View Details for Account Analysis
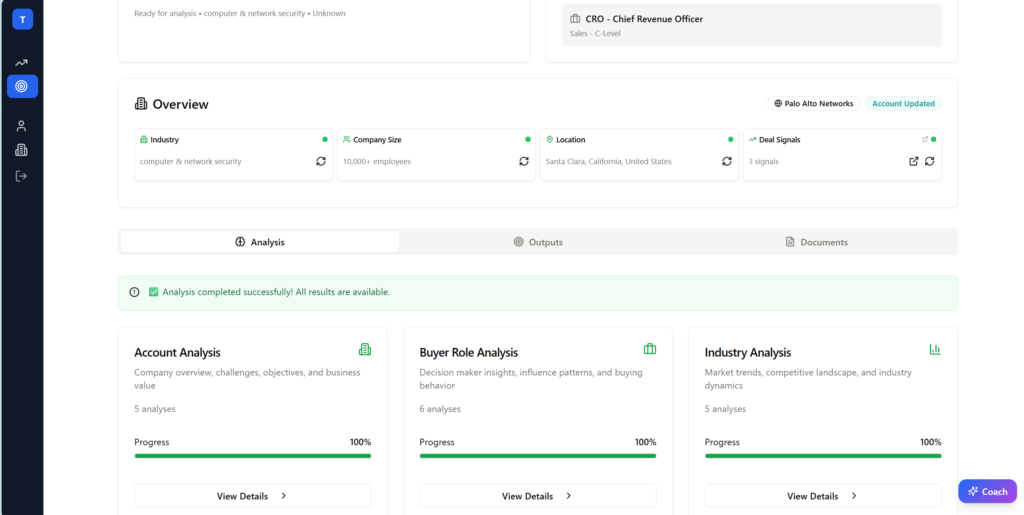 point(252,496)
